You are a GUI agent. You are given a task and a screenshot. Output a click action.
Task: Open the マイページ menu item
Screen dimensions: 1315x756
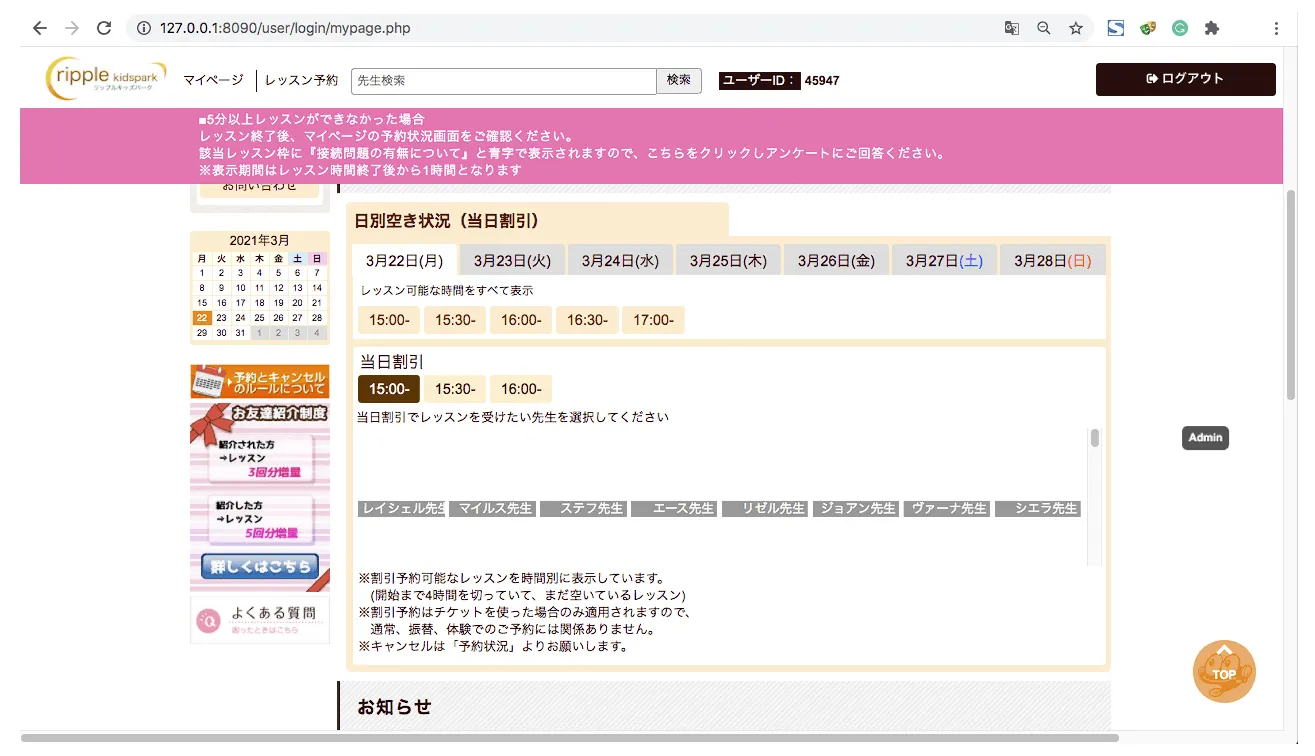[213, 80]
